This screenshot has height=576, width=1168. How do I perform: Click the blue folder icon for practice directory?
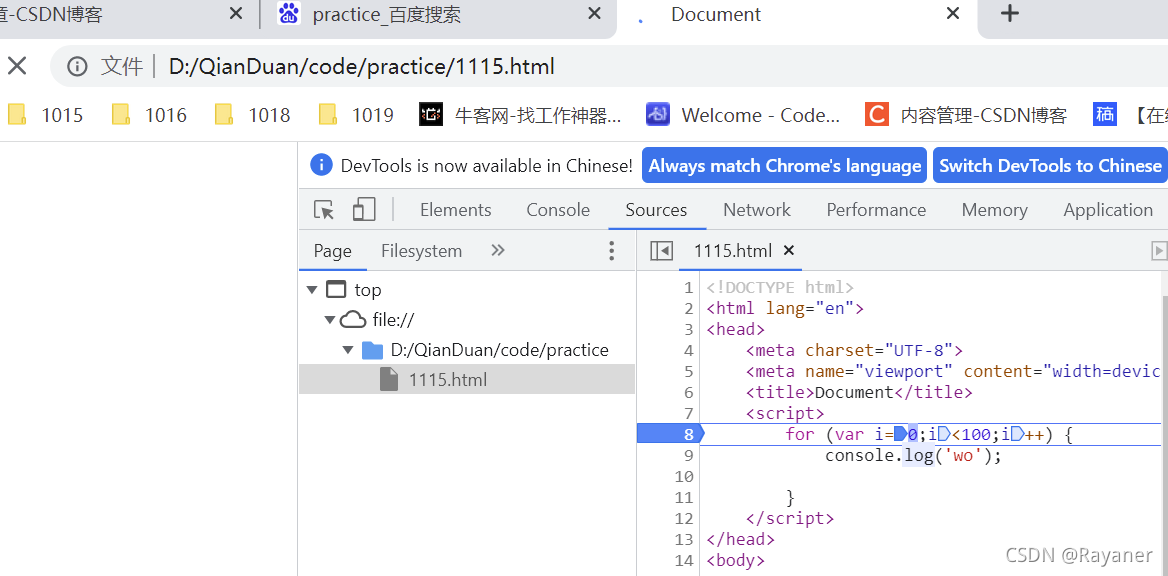tap(372, 350)
